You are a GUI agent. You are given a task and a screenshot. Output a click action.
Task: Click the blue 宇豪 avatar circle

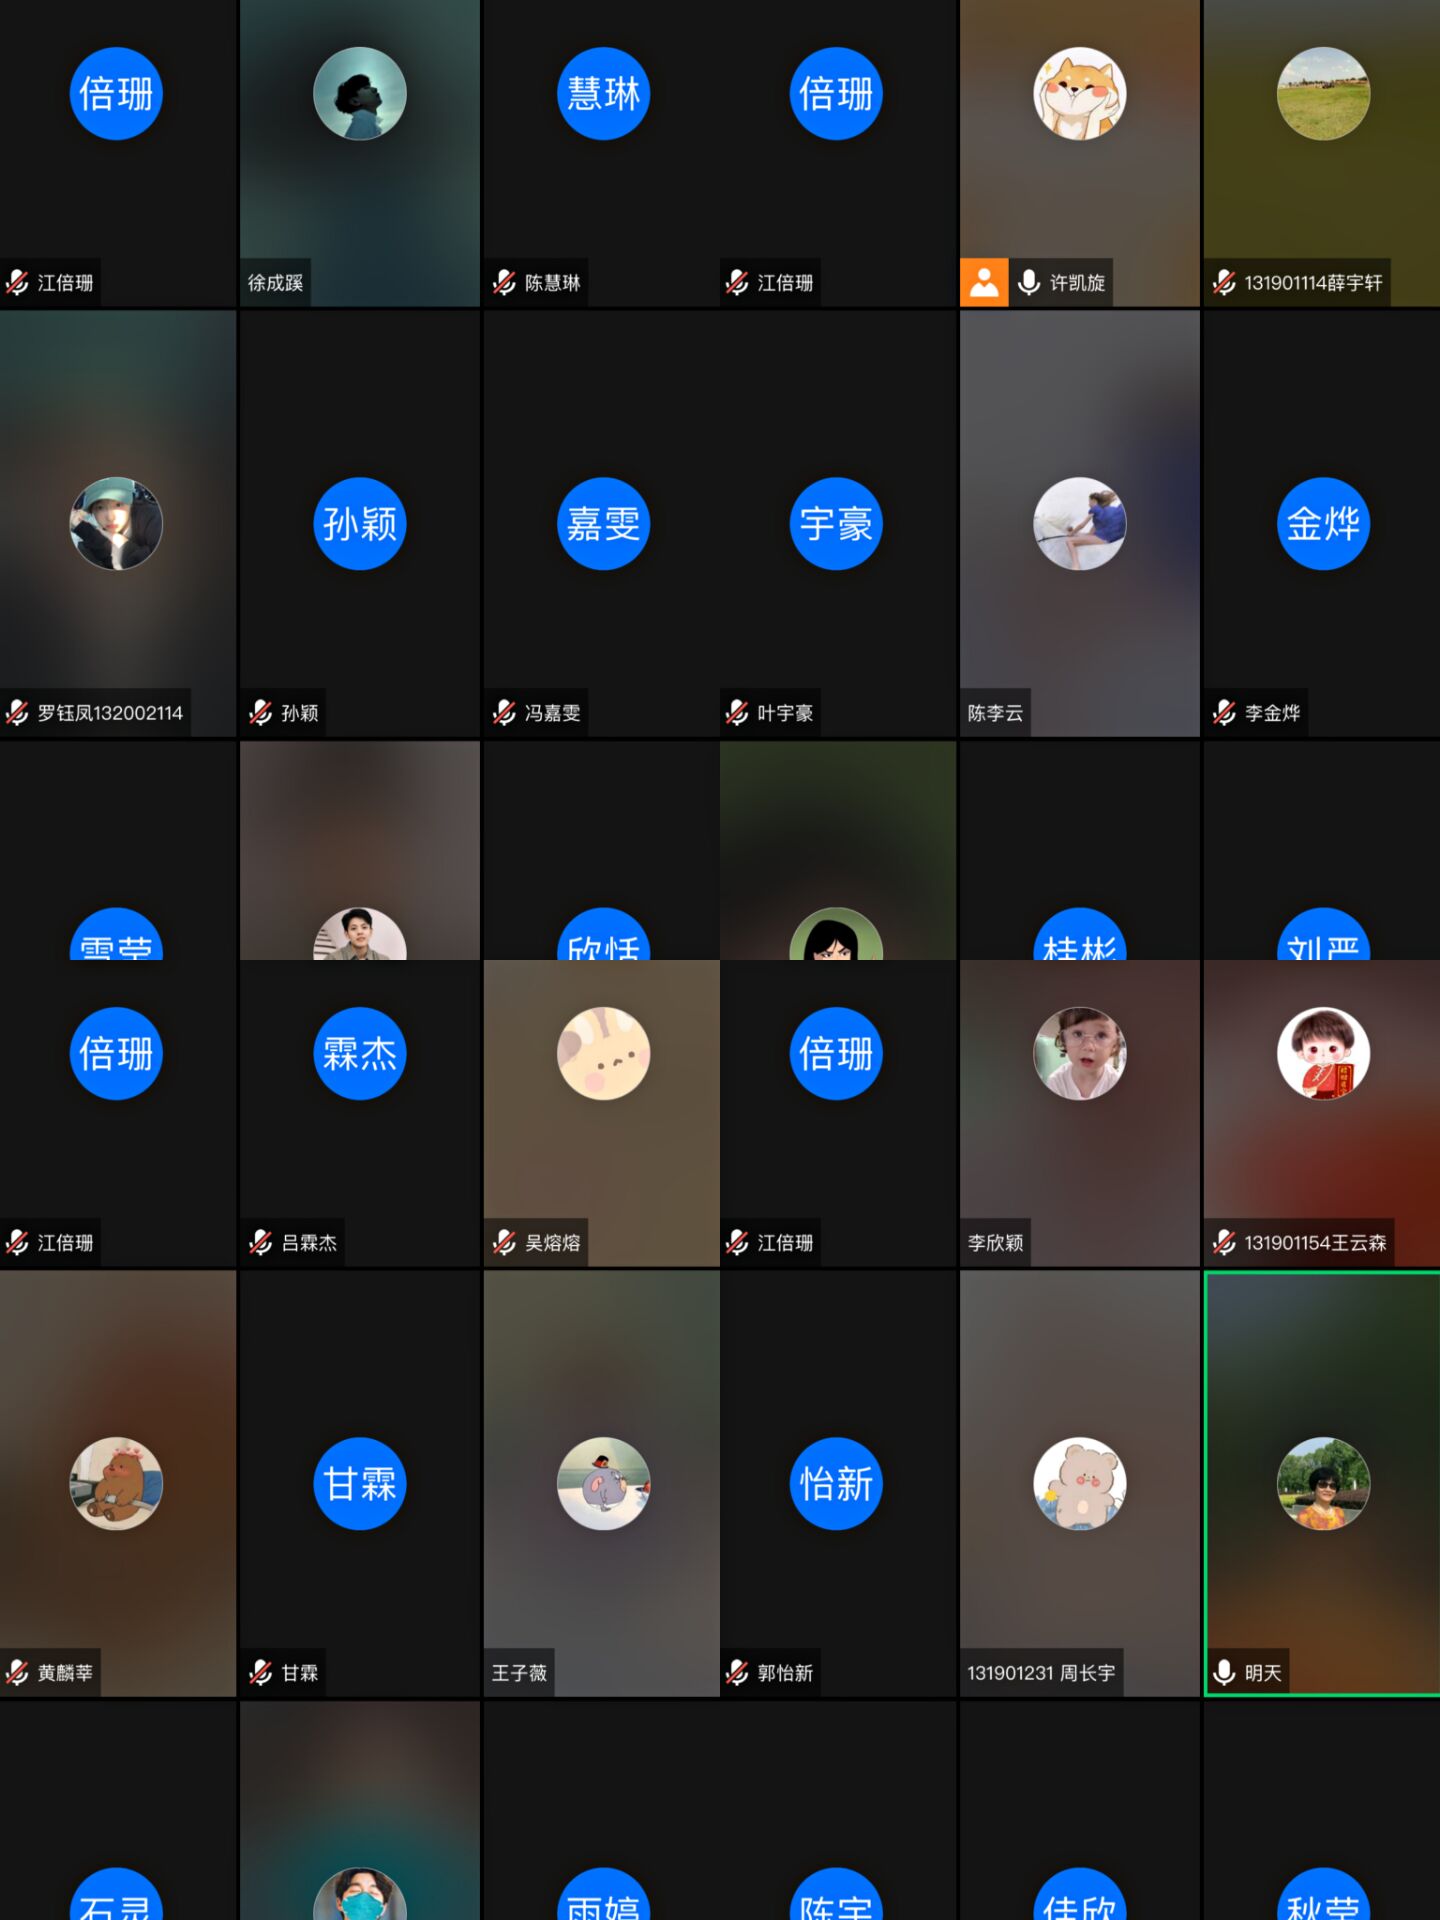pos(835,524)
